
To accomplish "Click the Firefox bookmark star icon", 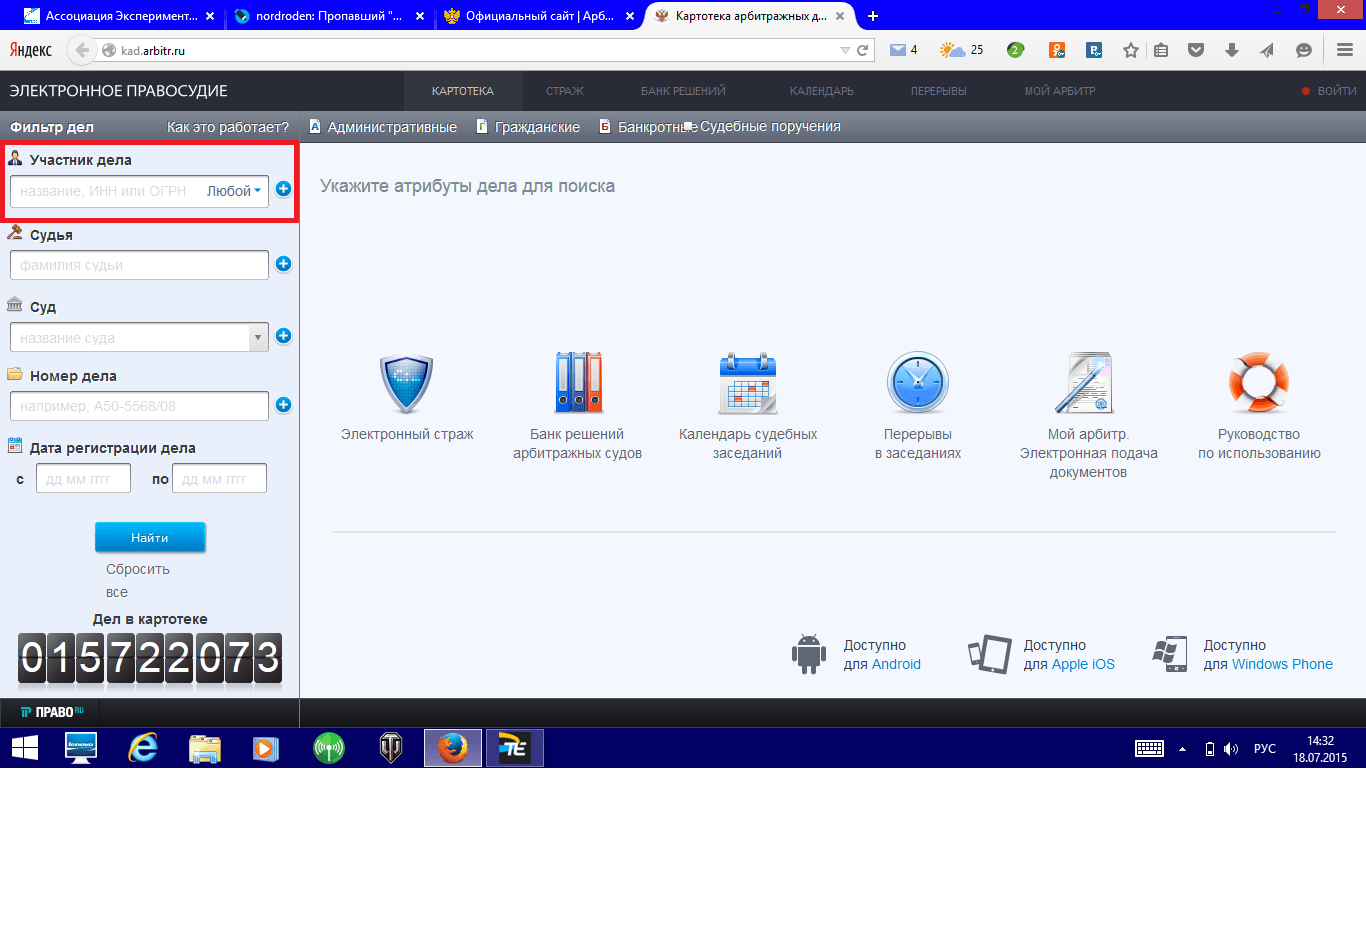I will [1130, 50].
